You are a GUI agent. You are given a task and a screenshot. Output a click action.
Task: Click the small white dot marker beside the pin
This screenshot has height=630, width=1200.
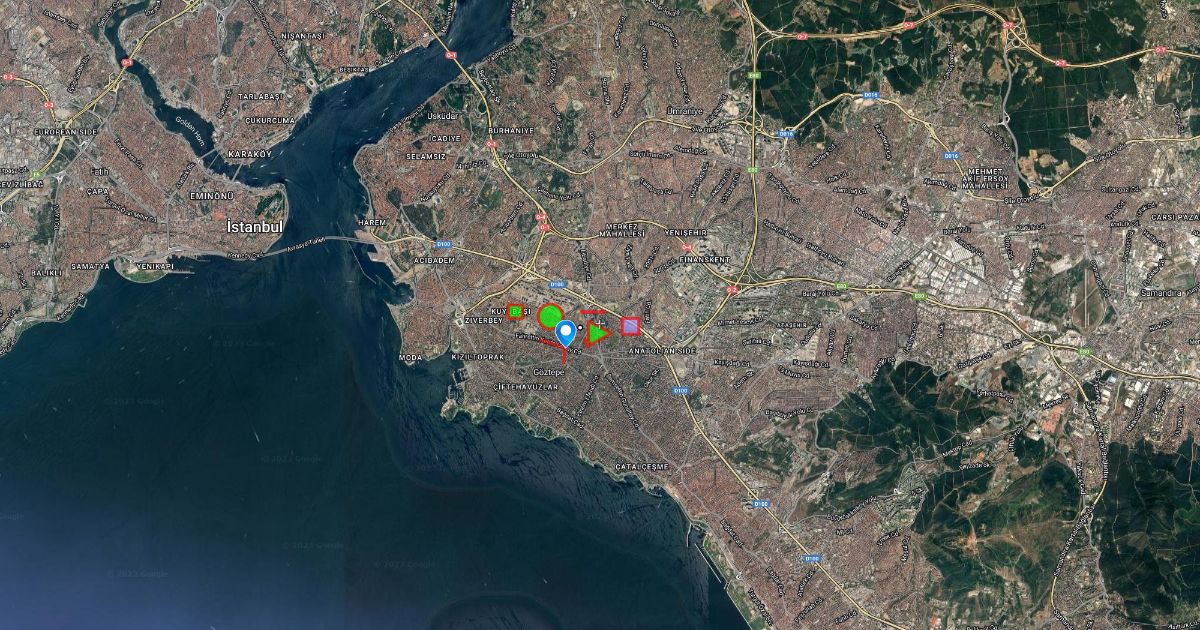pos(579,327)
